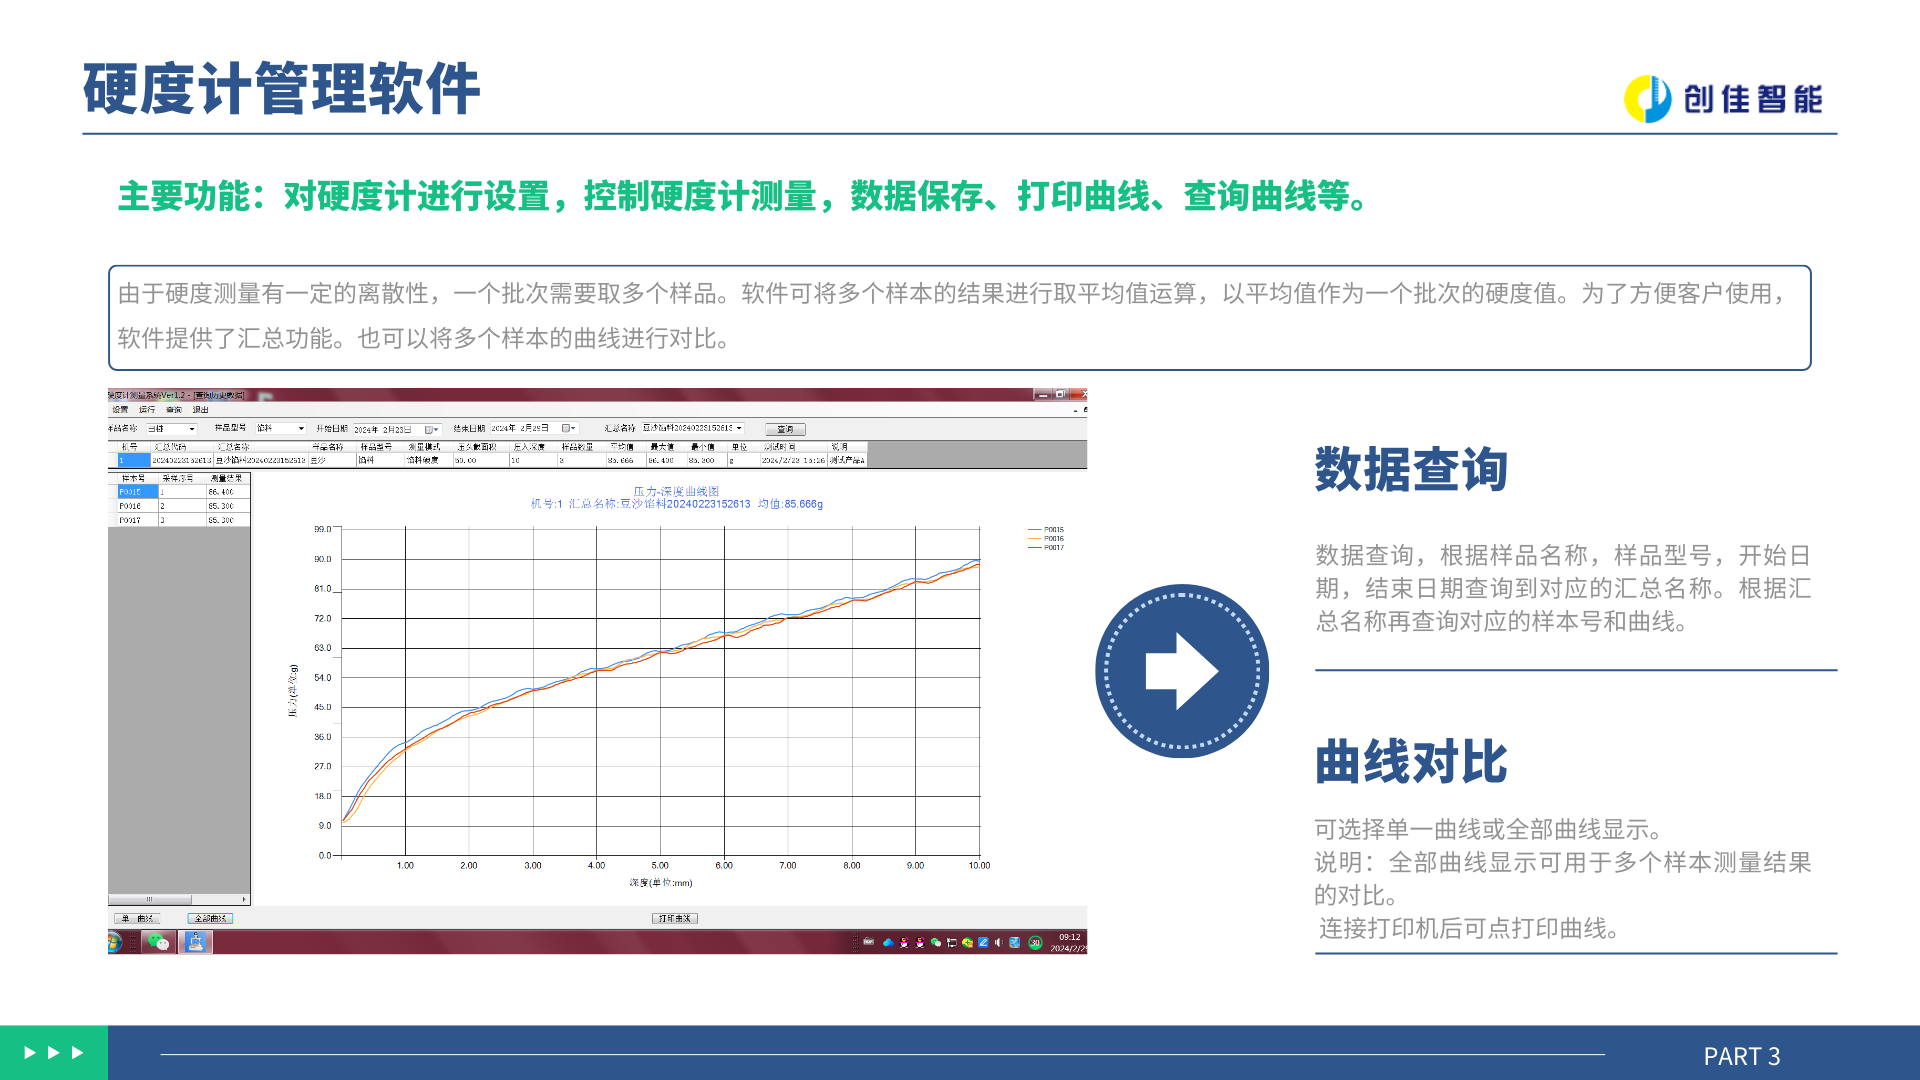Open the start date calendar picker icon
This screenshot has height=1080, width=1920.
pos(430,429)
